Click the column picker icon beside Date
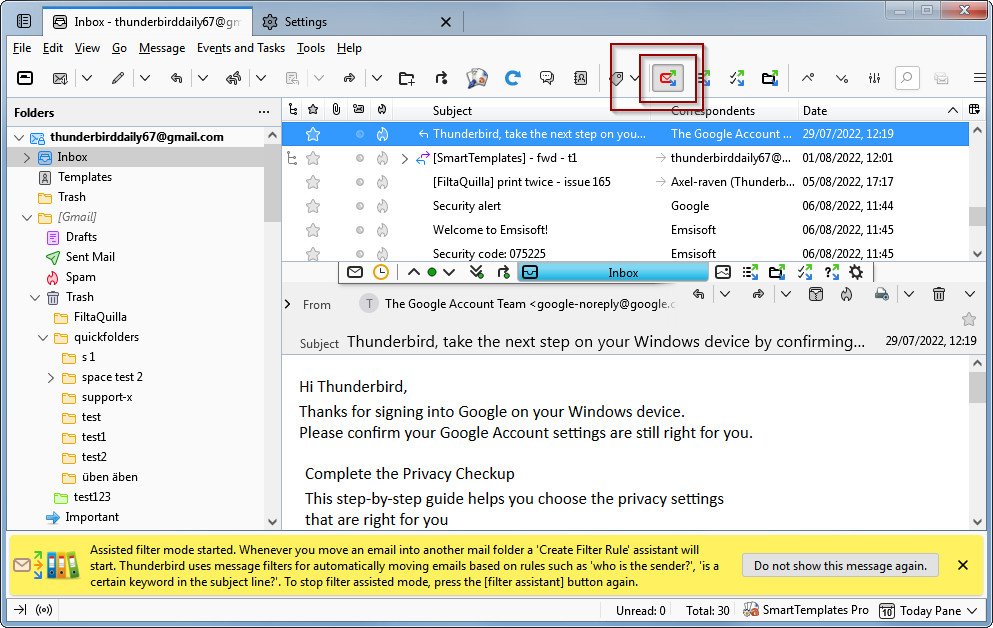 pos(975,110)
